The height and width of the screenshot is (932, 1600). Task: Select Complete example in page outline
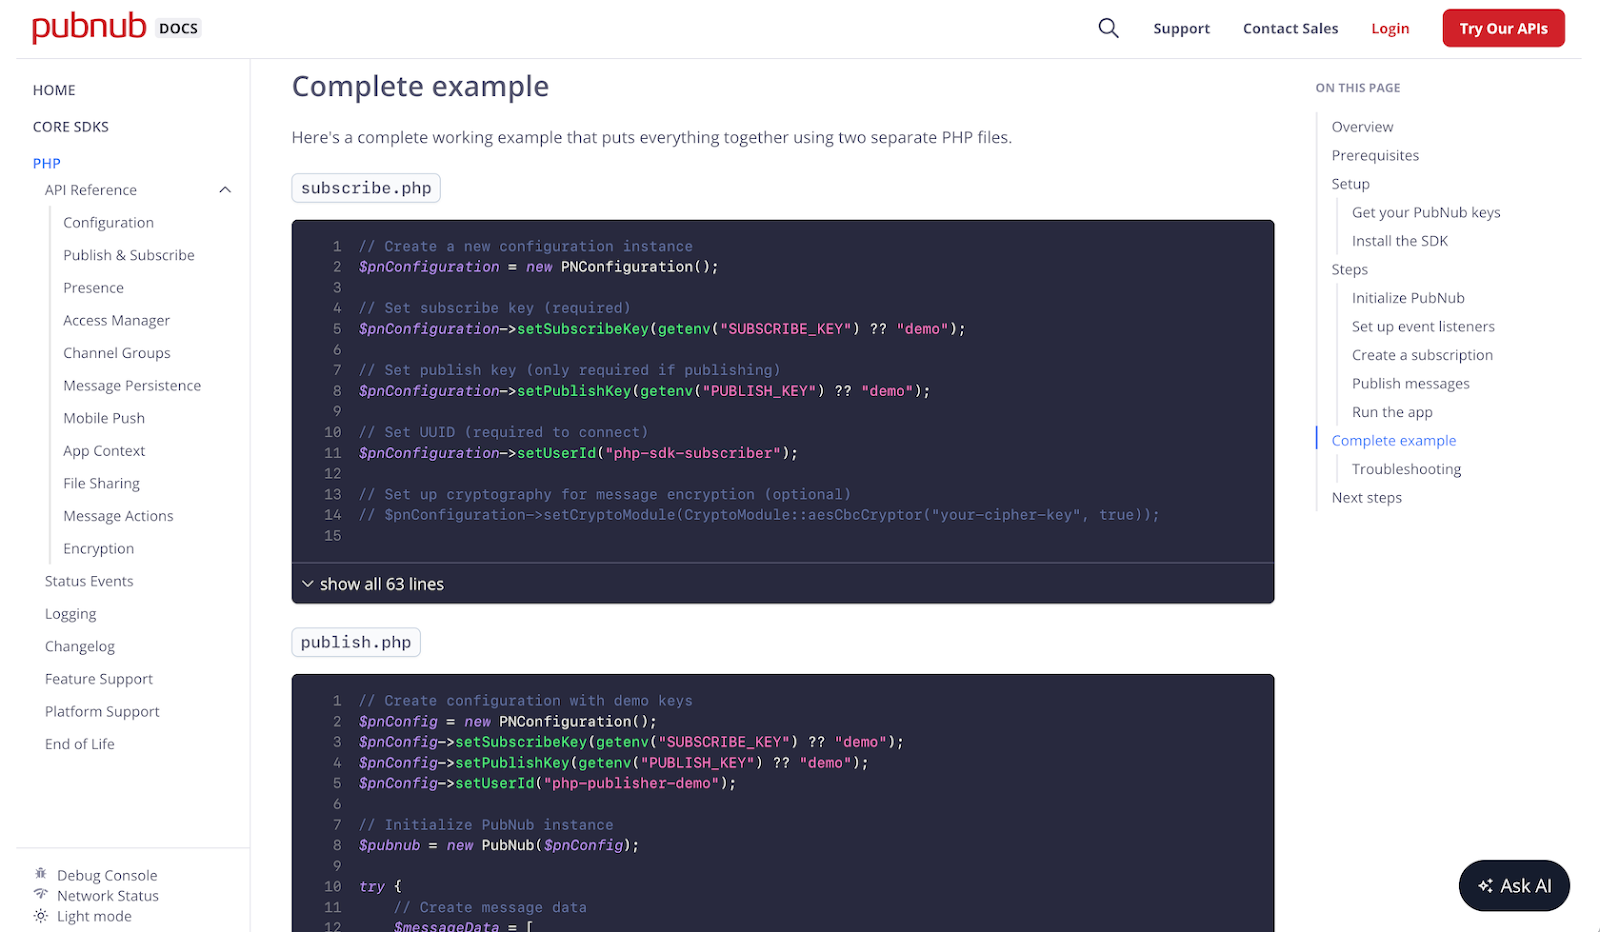1394,440
